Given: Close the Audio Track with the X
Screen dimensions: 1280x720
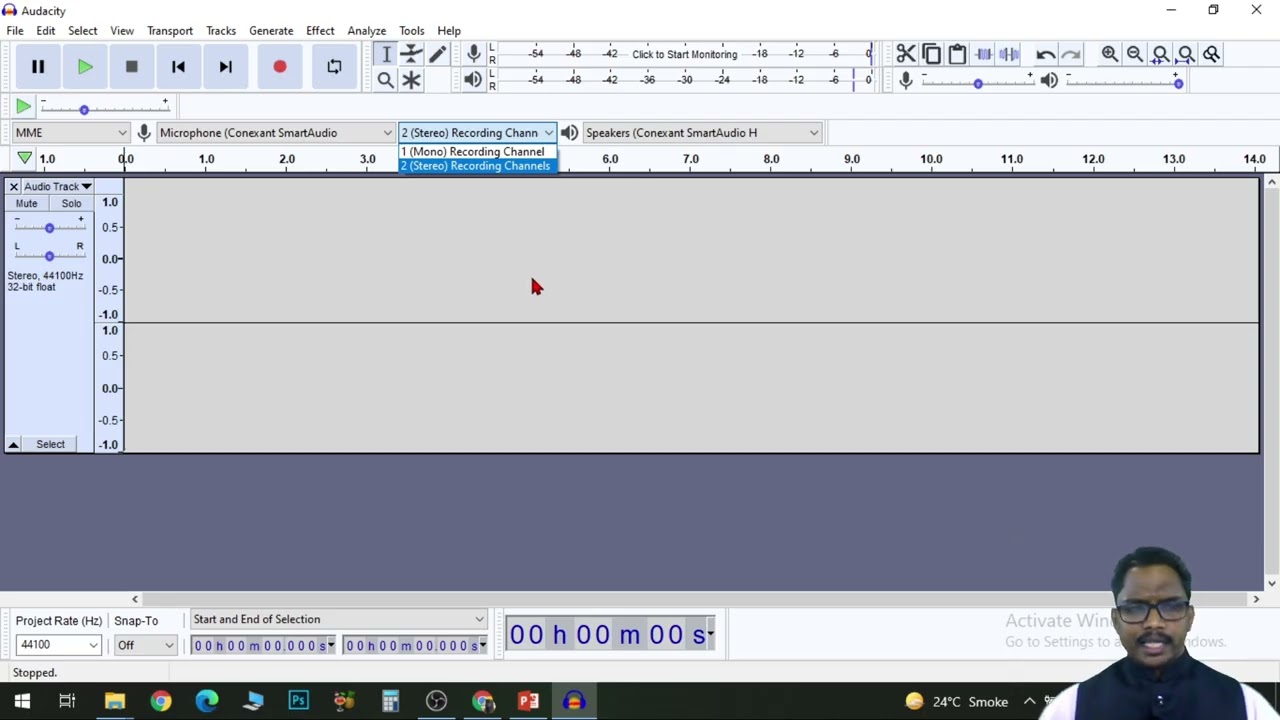Looking at the screenshot, I should (13, 187).
